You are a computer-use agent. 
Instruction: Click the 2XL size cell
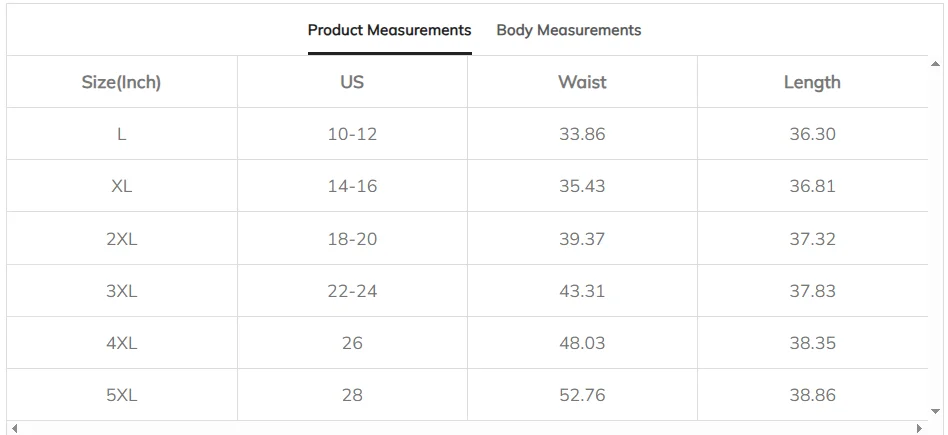point(121,239)
